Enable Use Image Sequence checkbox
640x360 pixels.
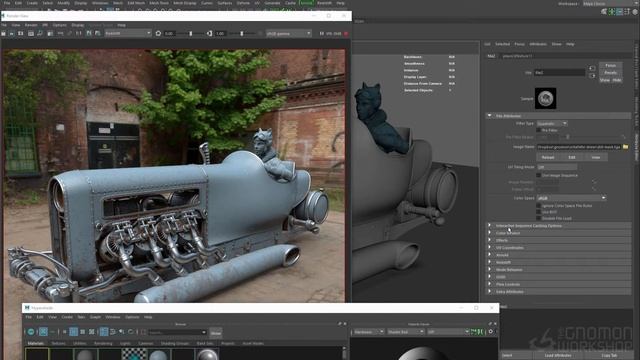[x=538, y=176]
